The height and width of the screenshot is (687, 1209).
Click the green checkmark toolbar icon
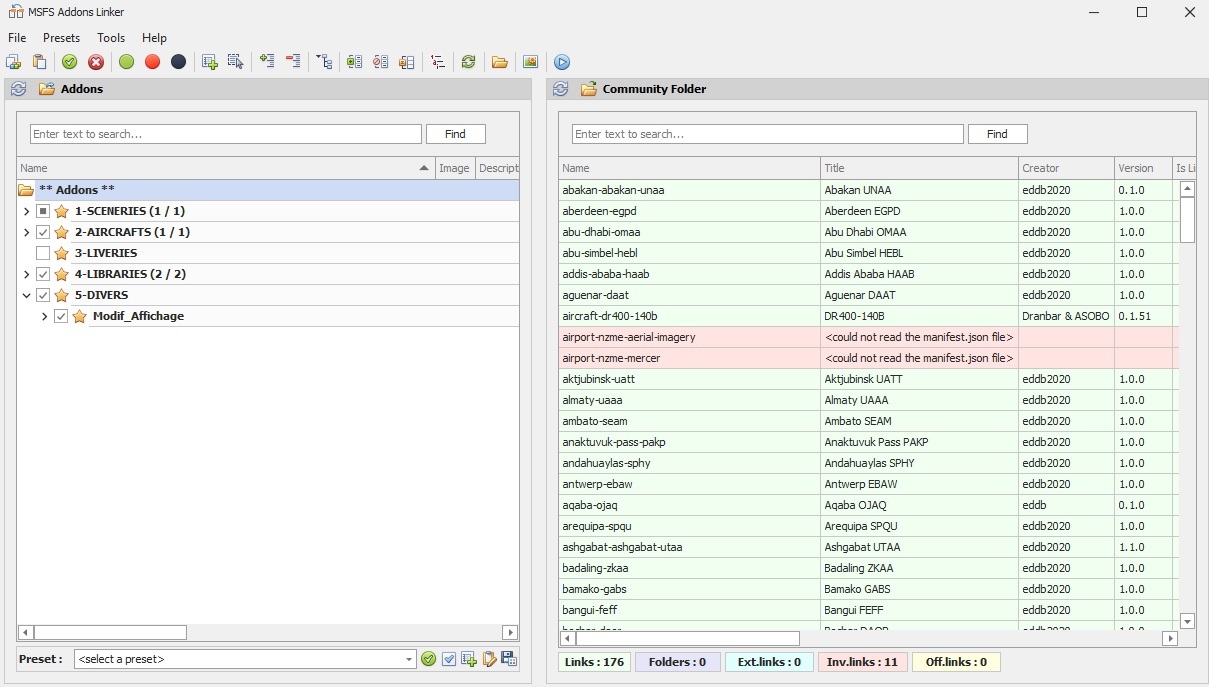69,62
